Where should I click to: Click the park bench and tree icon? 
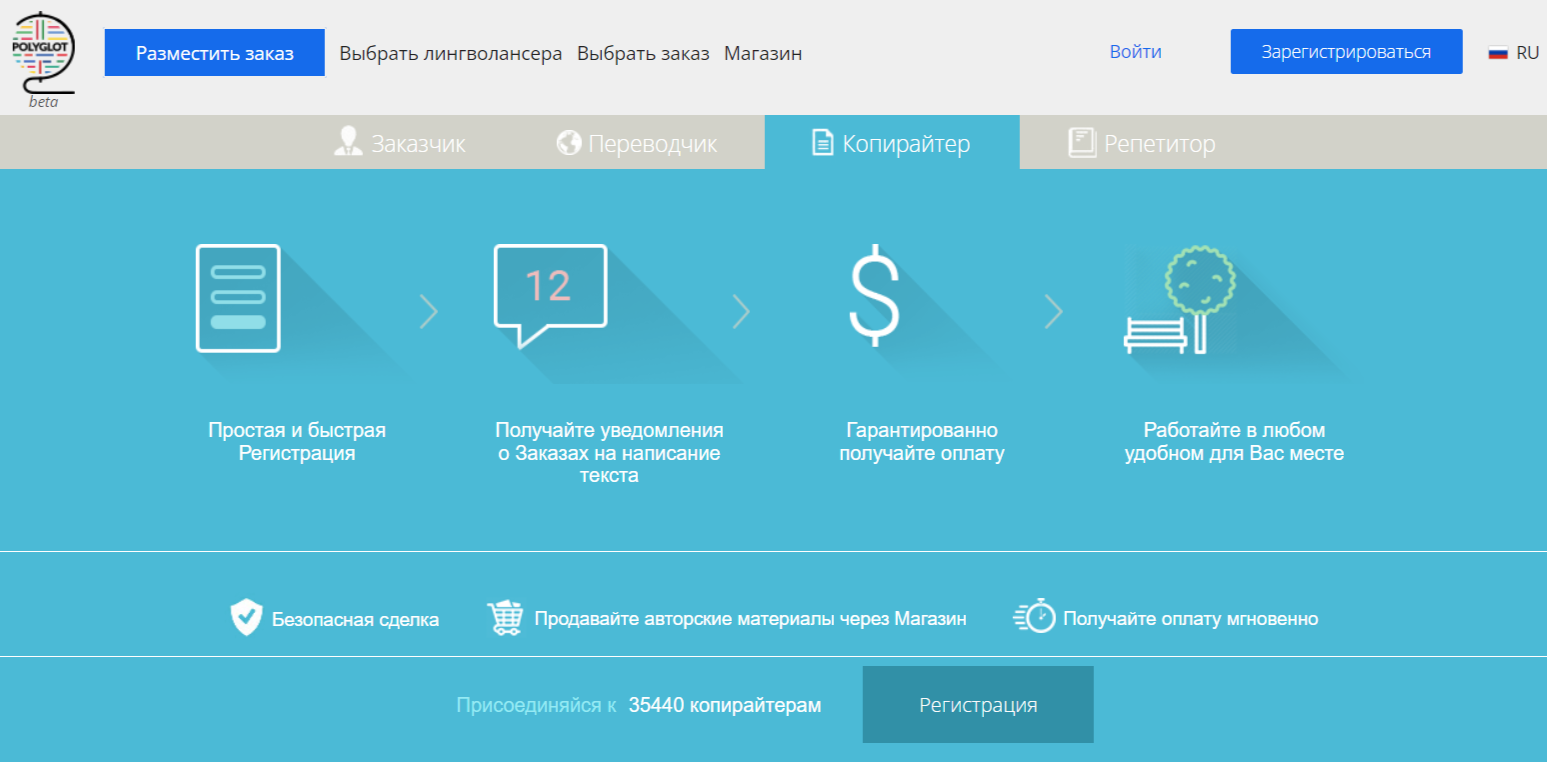point(1180,300)
